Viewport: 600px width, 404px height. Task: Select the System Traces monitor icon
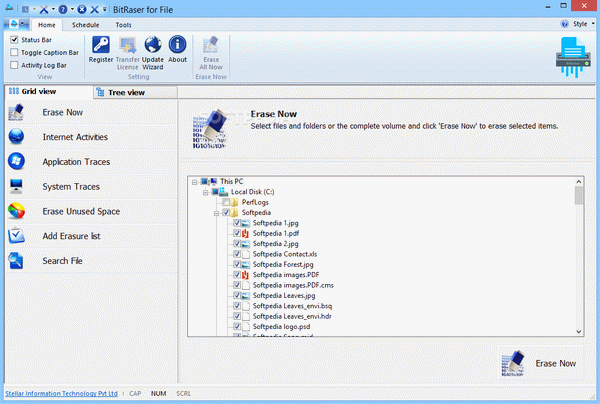pyautogui.click(x=16, y=186)
